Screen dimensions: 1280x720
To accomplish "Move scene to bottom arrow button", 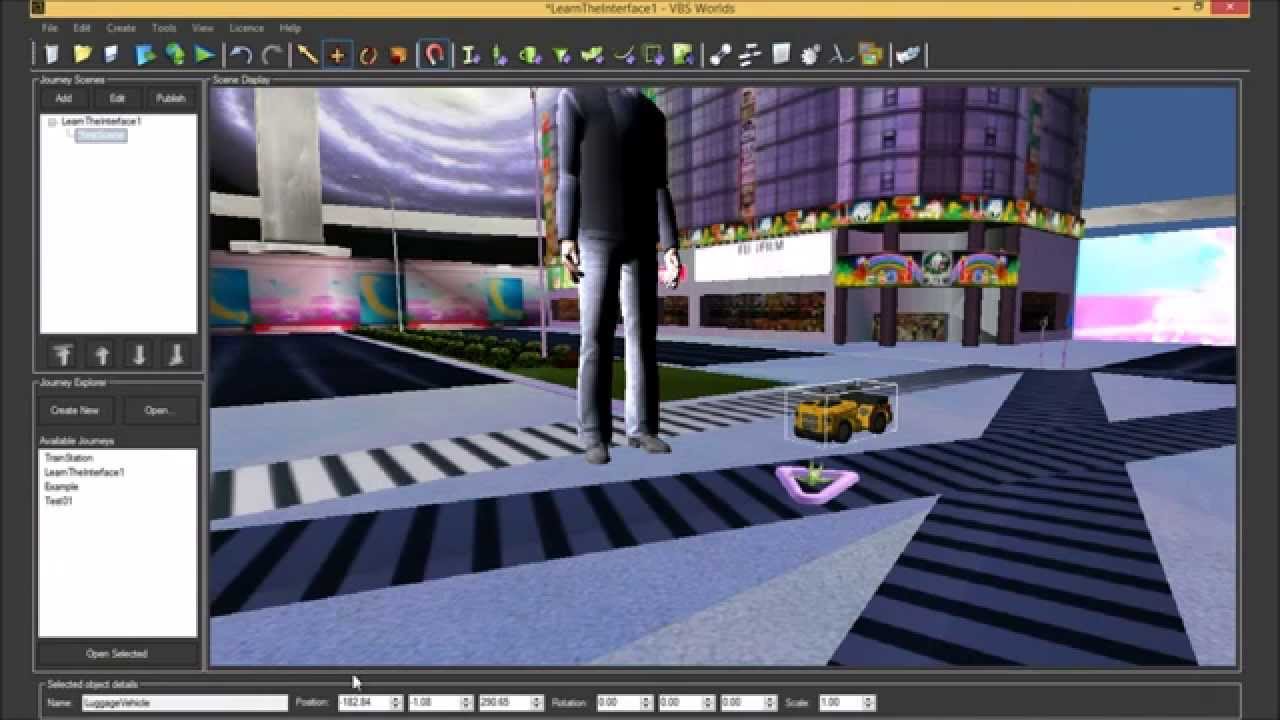I will point(176,355).
